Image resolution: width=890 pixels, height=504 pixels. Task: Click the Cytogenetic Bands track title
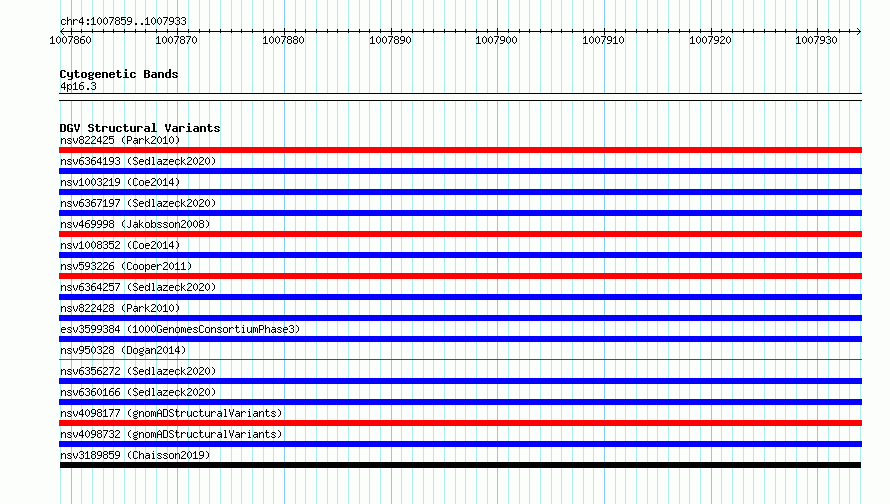click(x=119, y=74)
